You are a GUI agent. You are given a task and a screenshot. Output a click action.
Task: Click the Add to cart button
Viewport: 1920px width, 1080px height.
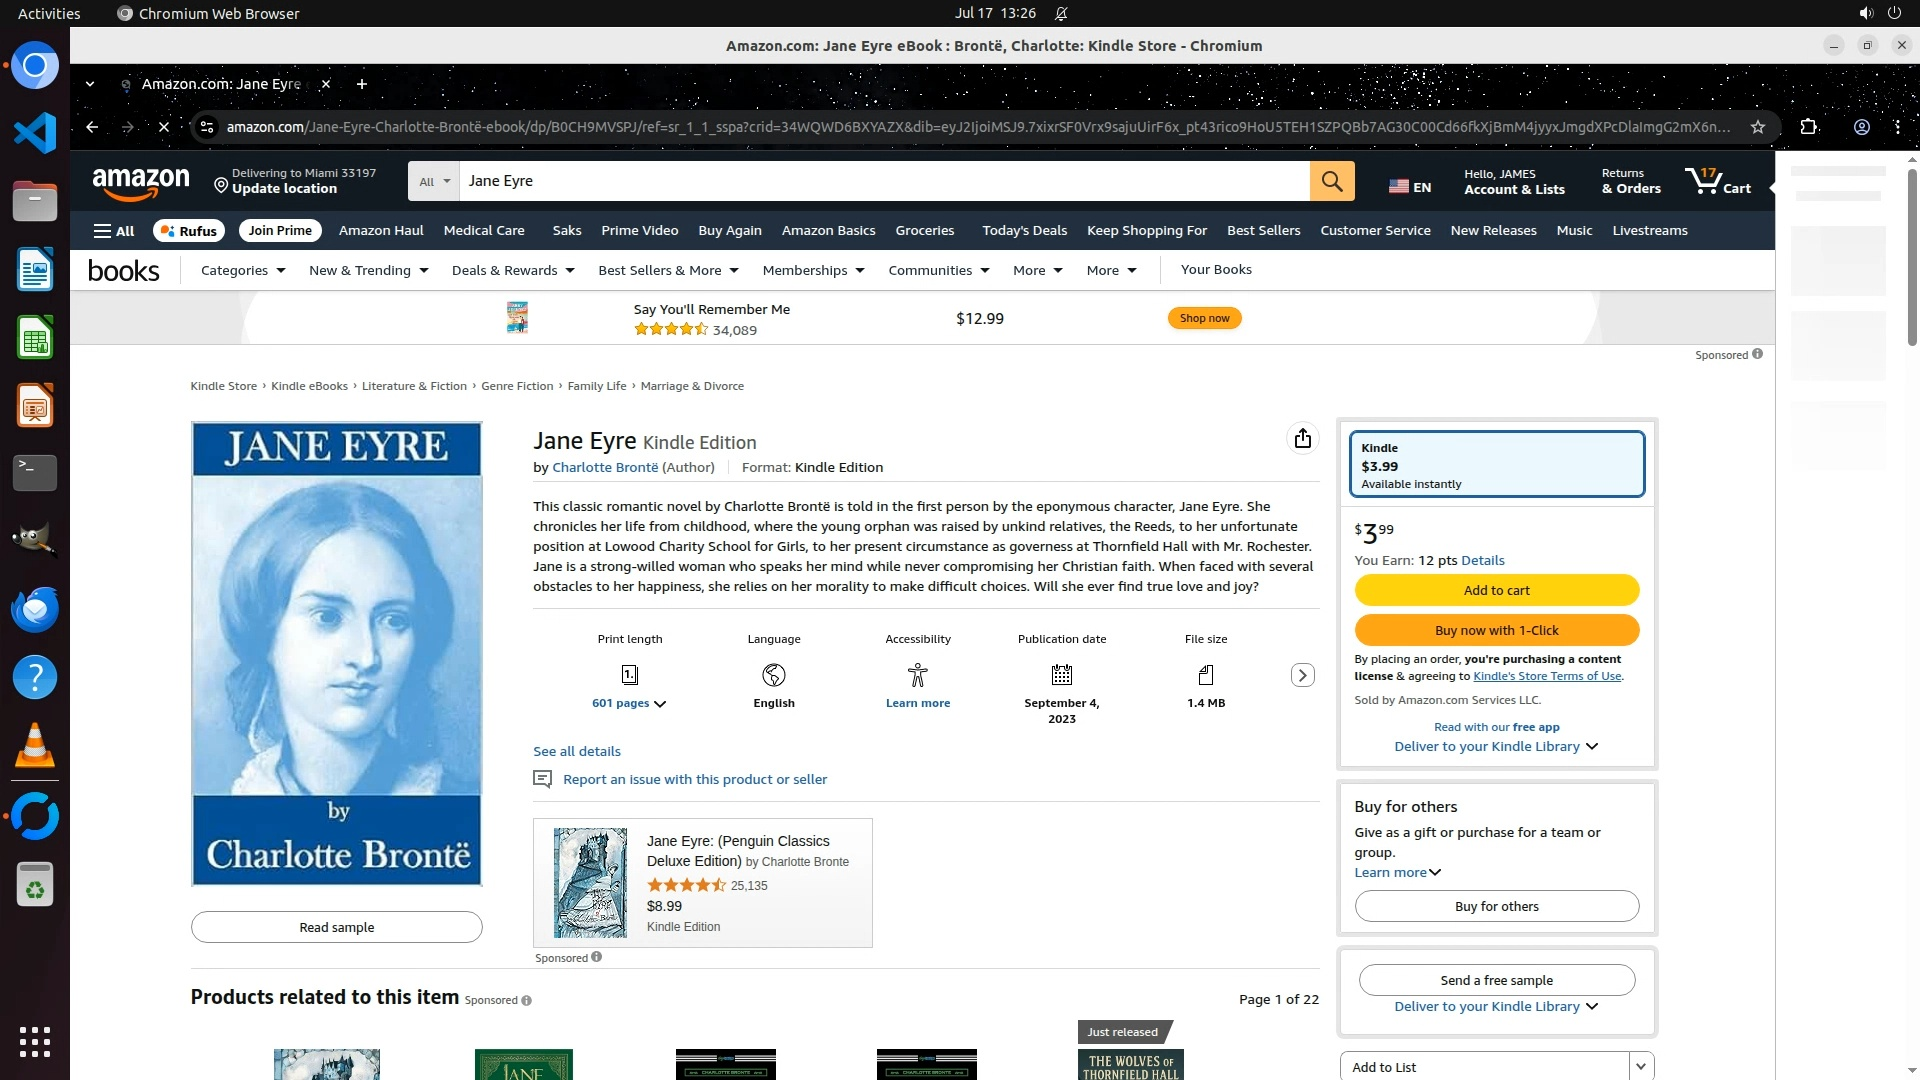[1496, 591]
